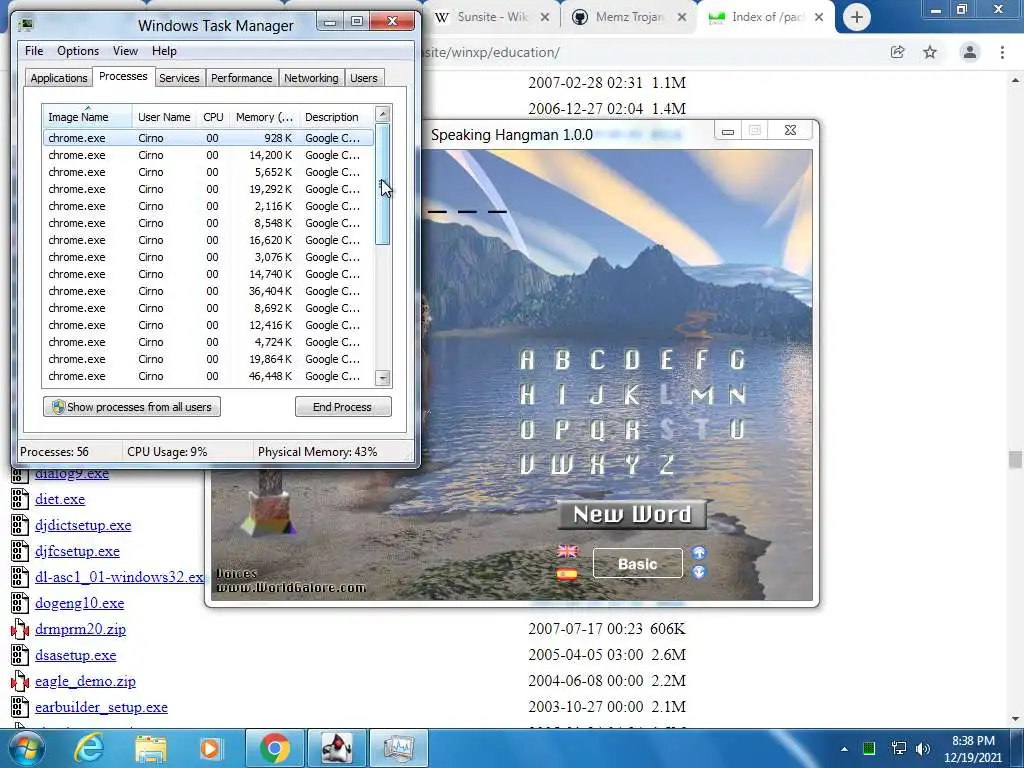Guess the letter K in Hangman
The height and width of the screenshot is (768, 1024).
tap(632, 395)
